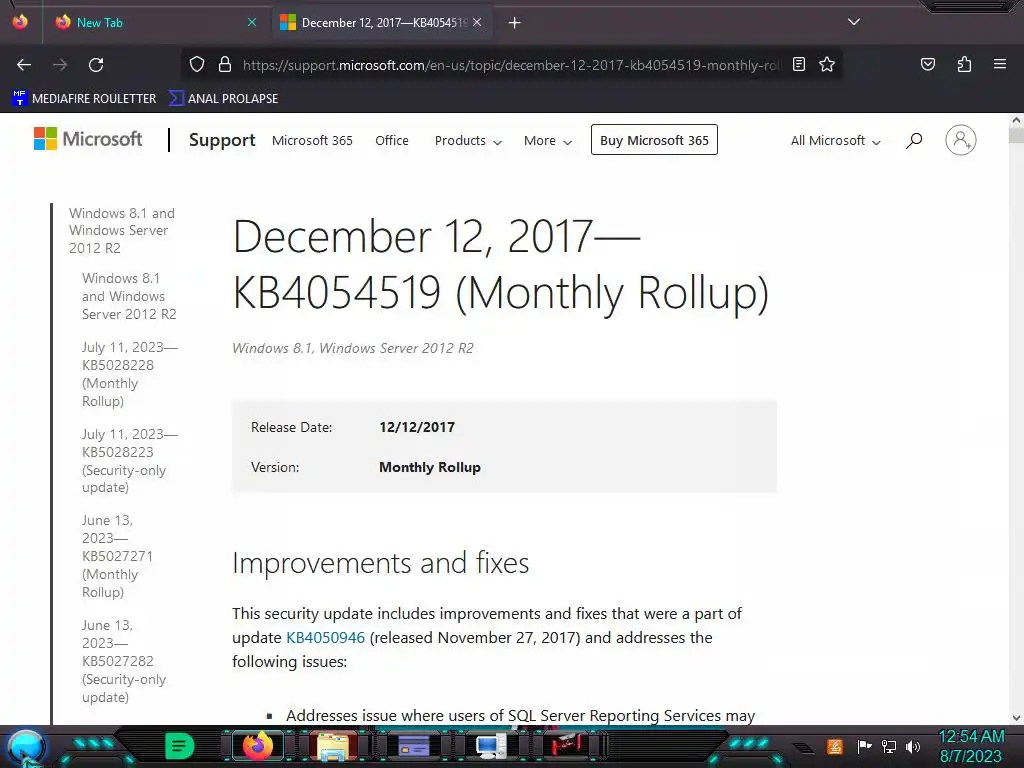Click the page scrollbar up arrow
The width and height of the screenshot is (1024, 768).
(1016, 121)
